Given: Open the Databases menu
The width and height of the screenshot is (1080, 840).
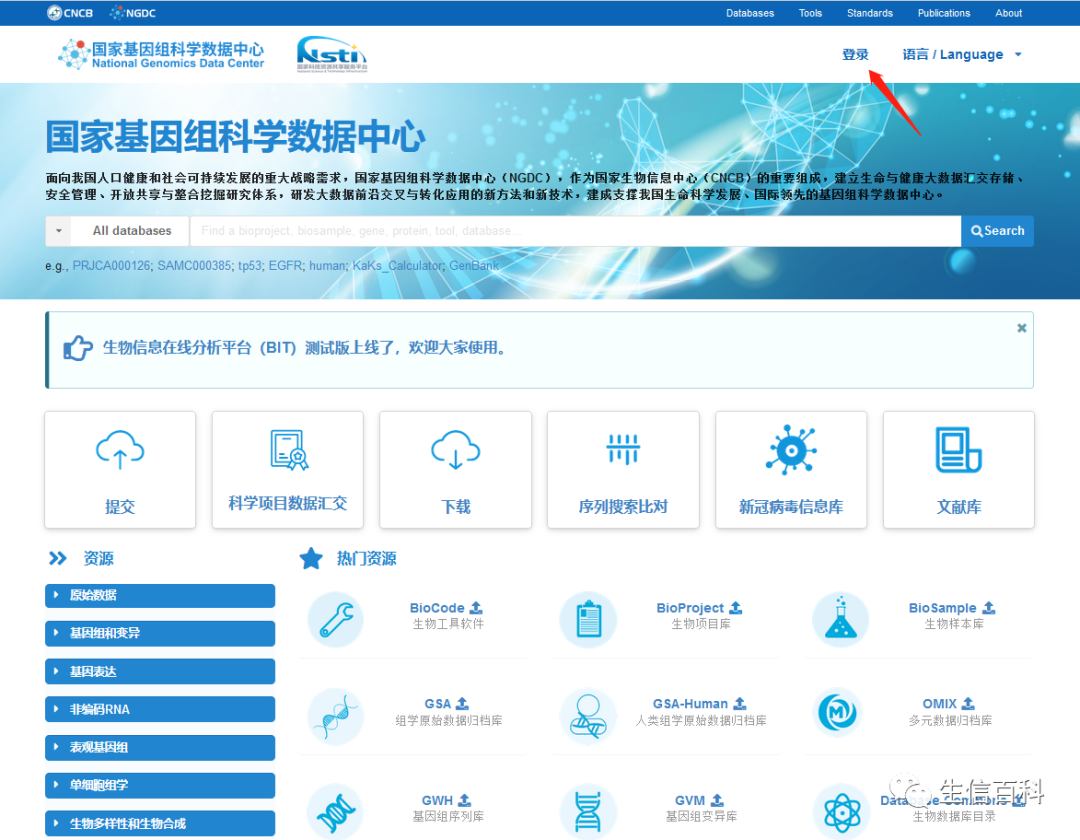Looking at the screenshot, I should pyautogui.click(x=749, y=13).
